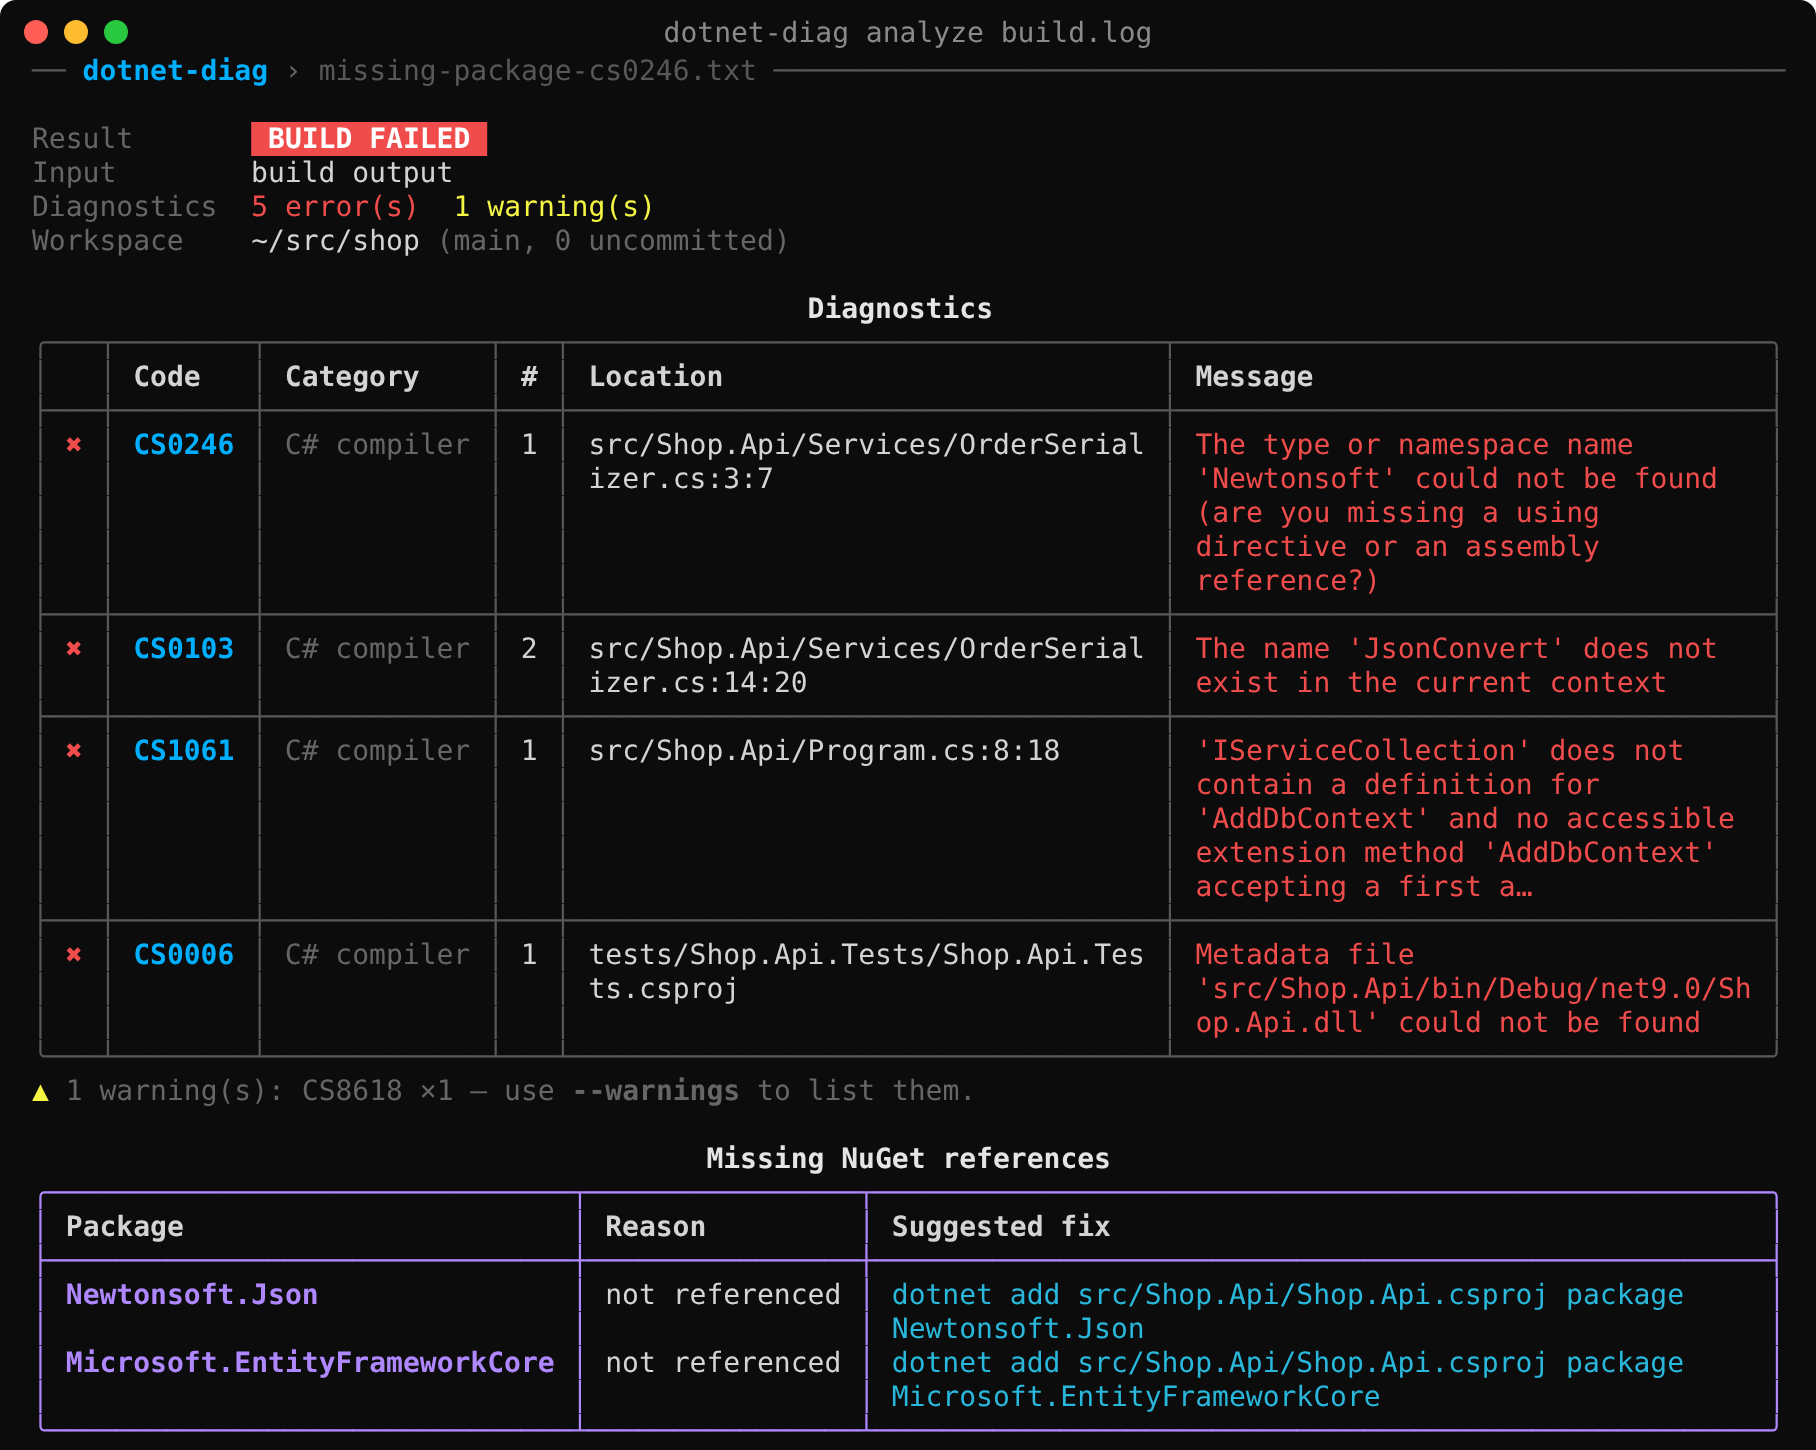This screenshot has height=1450, width=1816.
Task: Click the Program.cs:8:18 location
Action: (824, 751)
